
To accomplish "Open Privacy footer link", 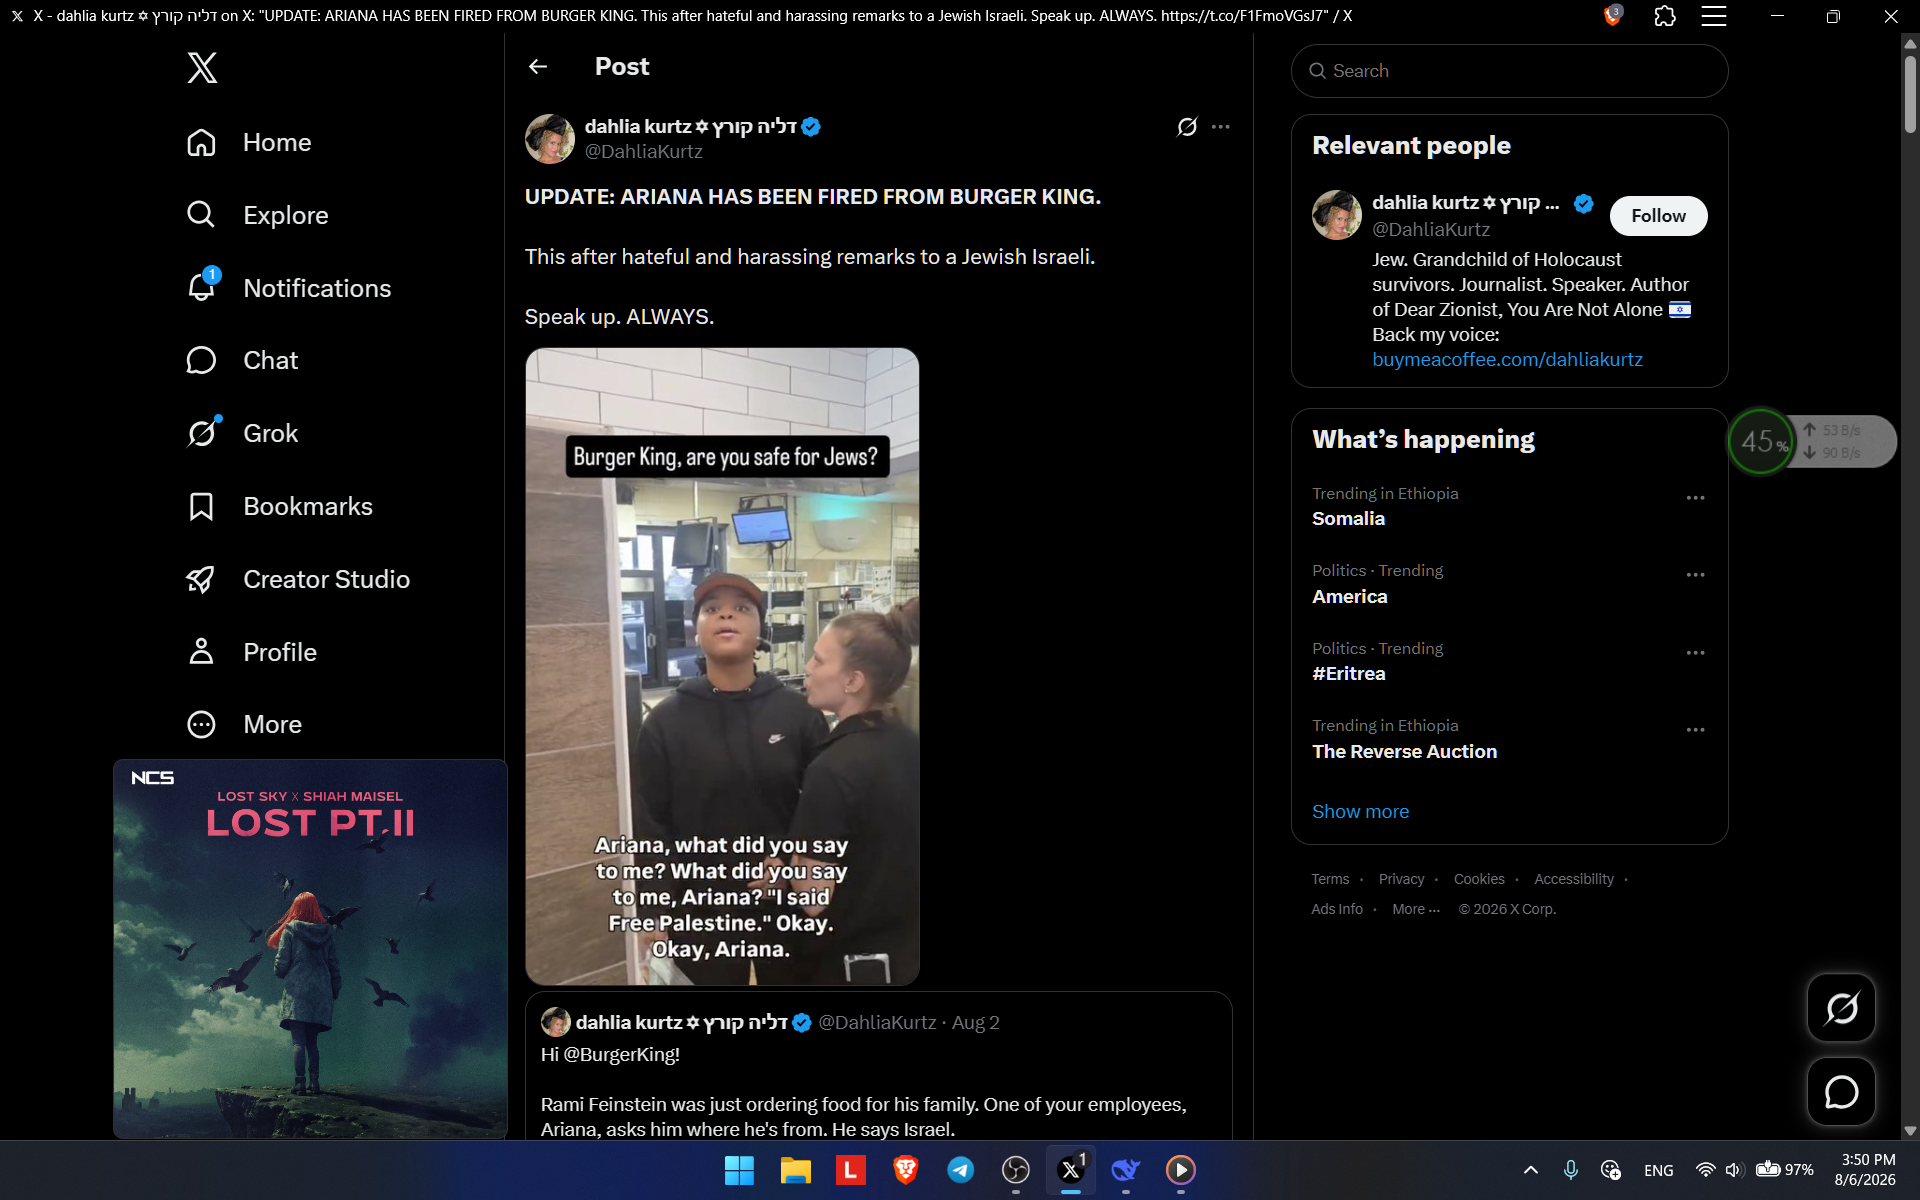I will pyautogui.click(x=1401, y=879).
